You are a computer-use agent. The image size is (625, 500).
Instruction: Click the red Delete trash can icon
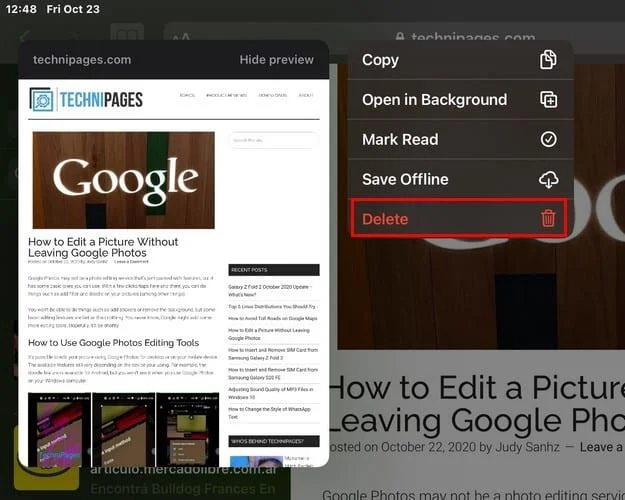[548, 219]
